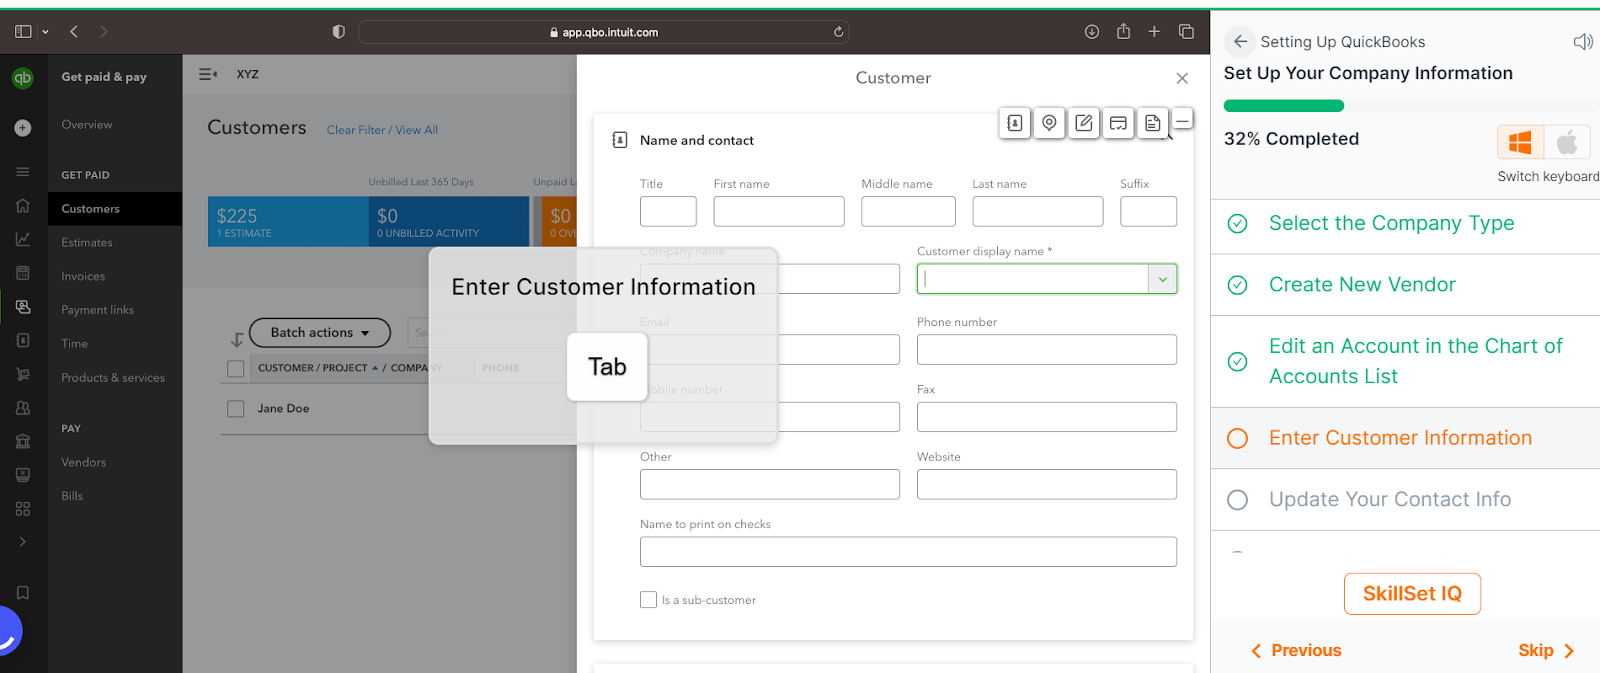Image resolution: width=1600 pixels, height=673 pixels.
Task: Reload the page in Safari address bar
Action: [x=838, y=32]
